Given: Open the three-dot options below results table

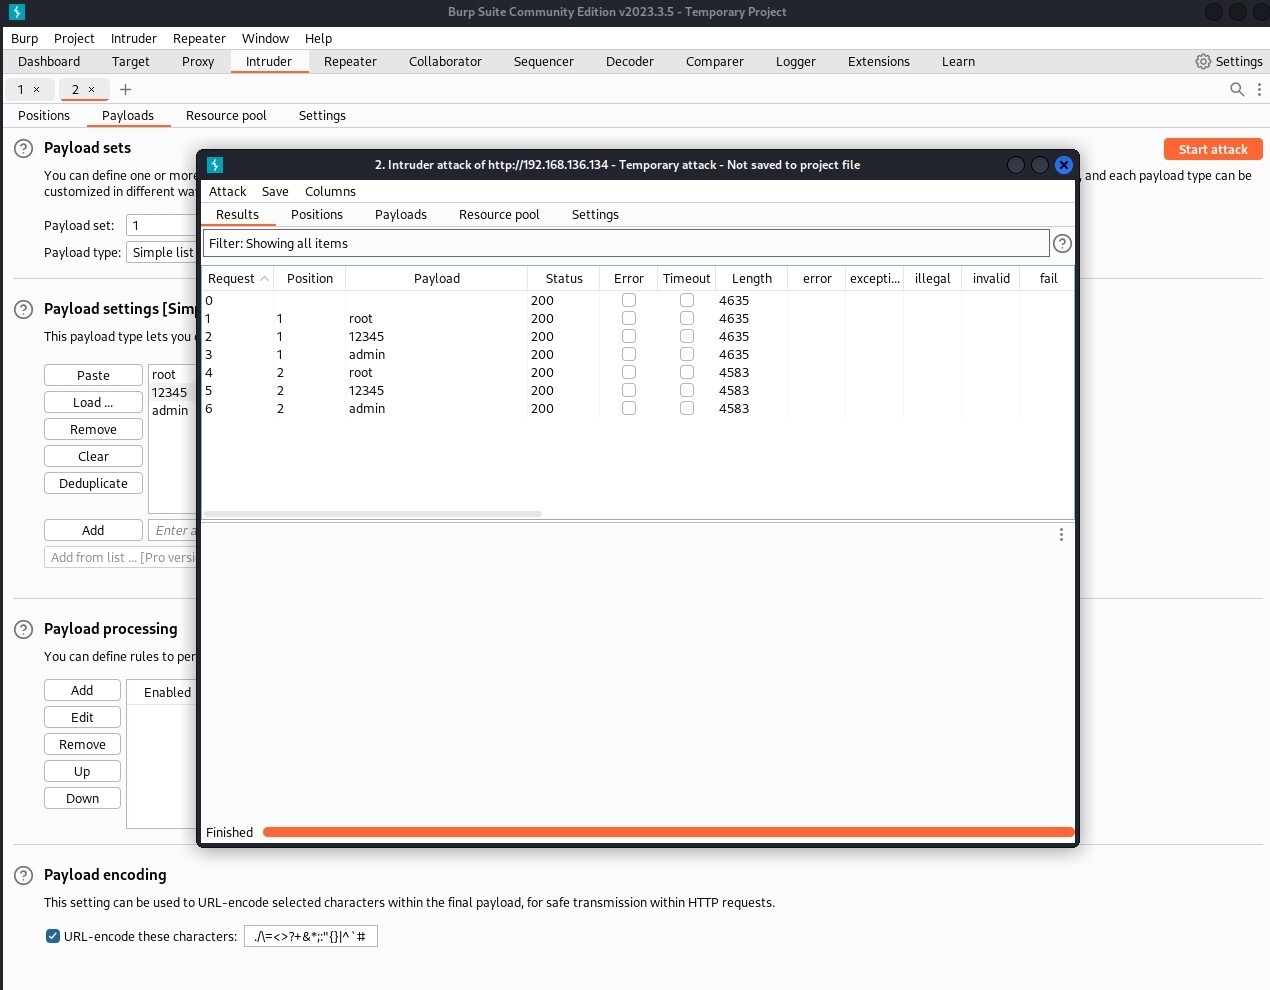Looking at the screenshot, I should tap(1061, 535).
